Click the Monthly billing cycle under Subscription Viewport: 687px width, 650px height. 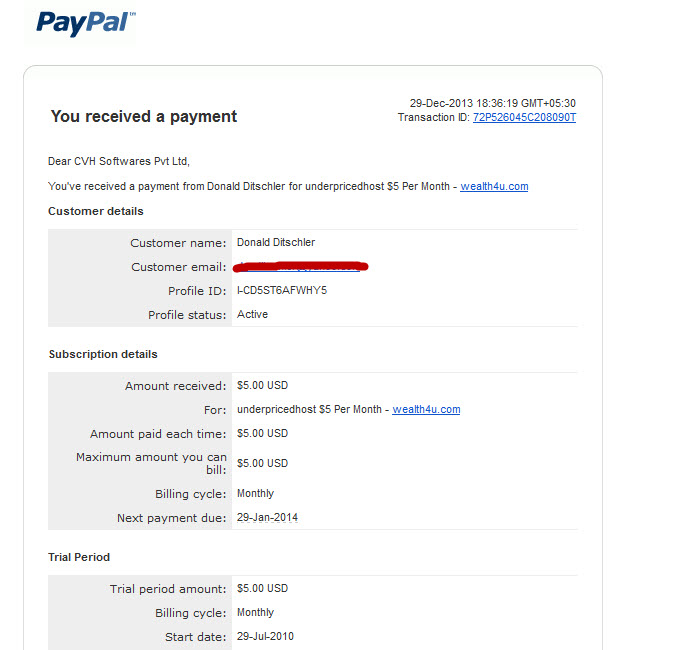(x=255, y=494)
